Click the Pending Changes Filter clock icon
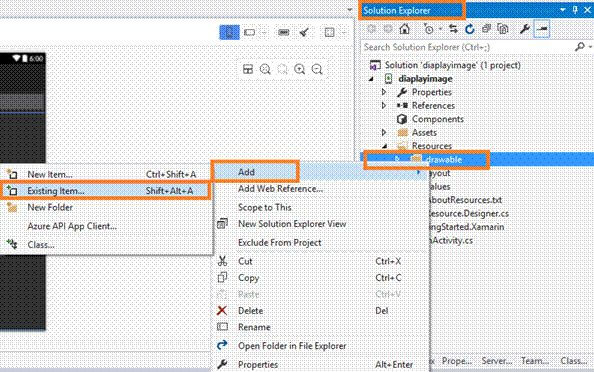Viewport: 594px width, 372px height. click(x=428, y=29)
